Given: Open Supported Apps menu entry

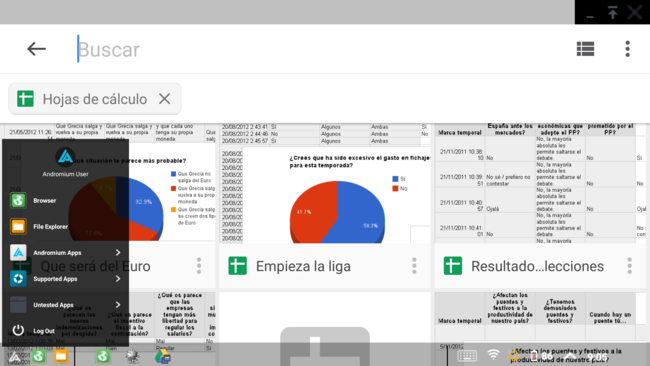Looking at the screenshot, I should coord(65,279).
